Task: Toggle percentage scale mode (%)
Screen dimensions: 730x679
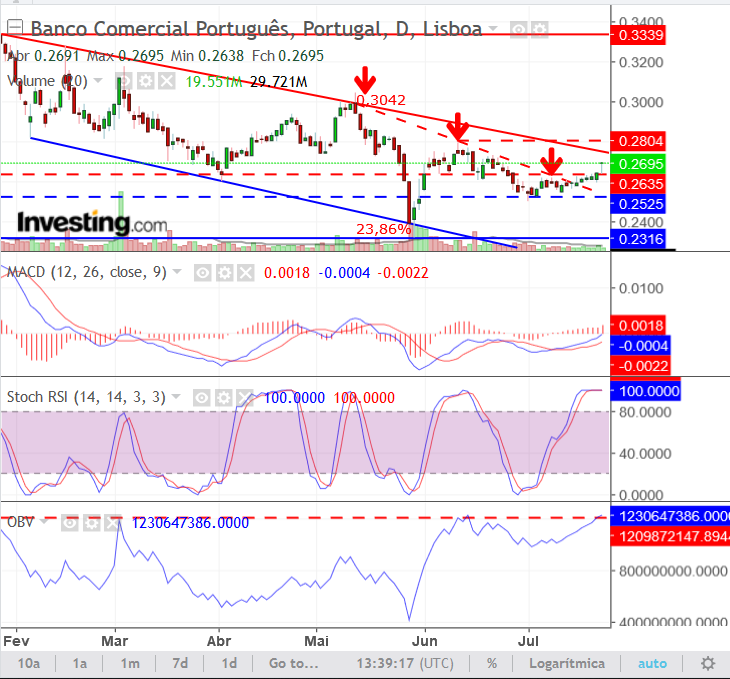Action: coord(492,663)
